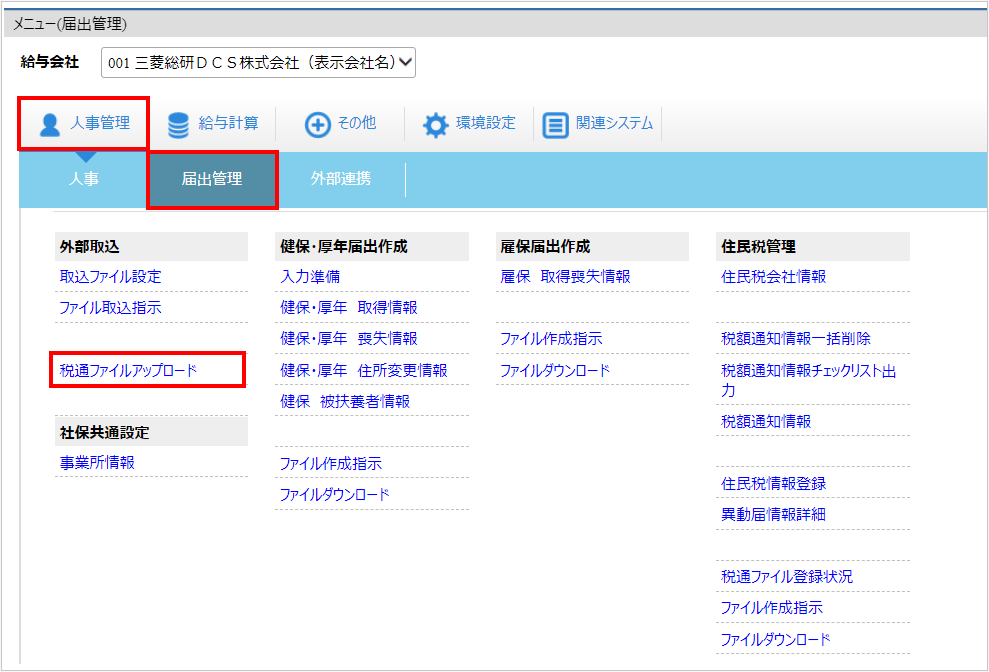The image size is (989, 672).
Task: Switch to the 外部連携 sub-tab
Action: (341, 179)
